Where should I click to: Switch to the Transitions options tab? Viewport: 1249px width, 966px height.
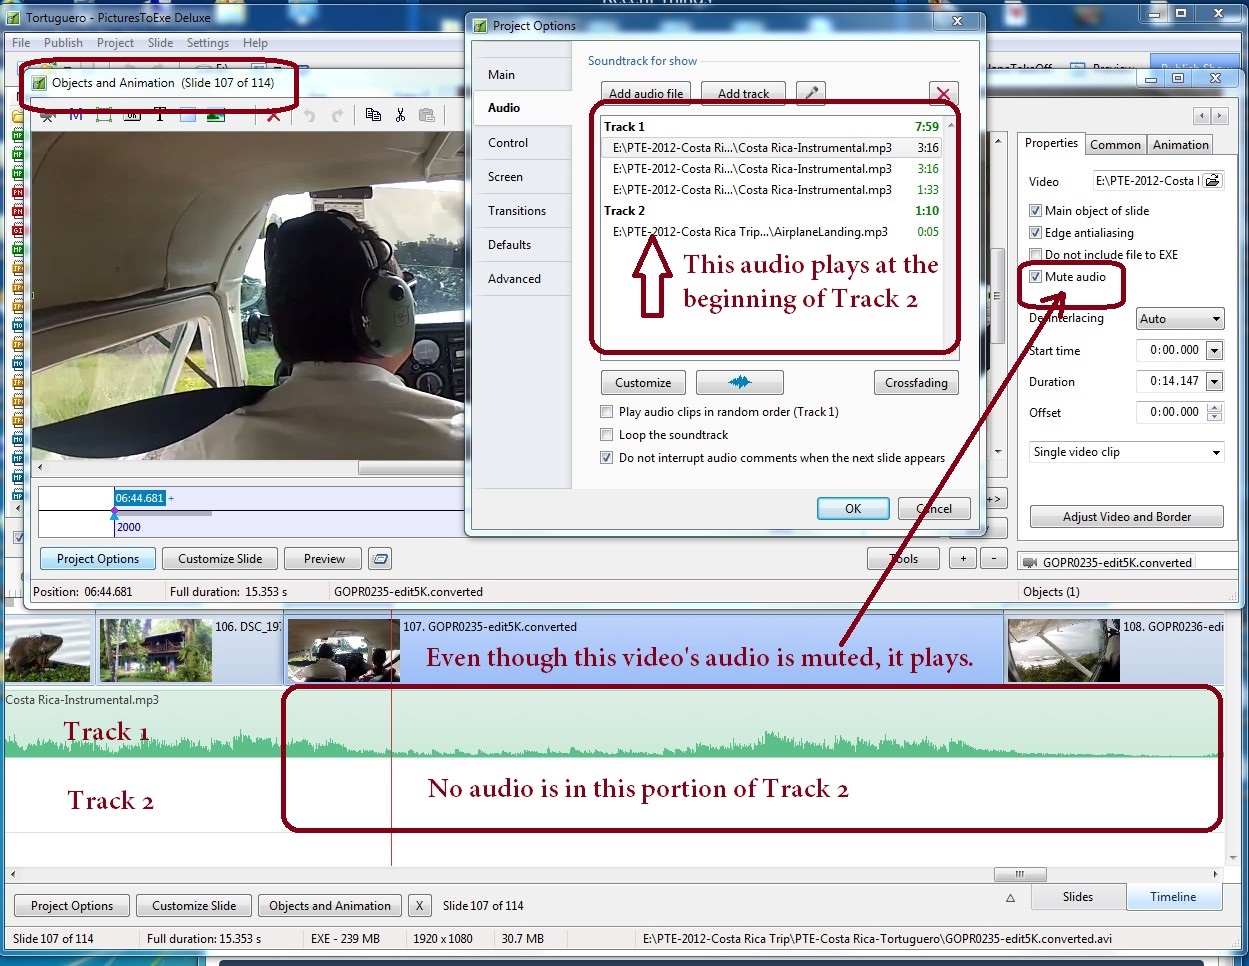coord(517,211)
